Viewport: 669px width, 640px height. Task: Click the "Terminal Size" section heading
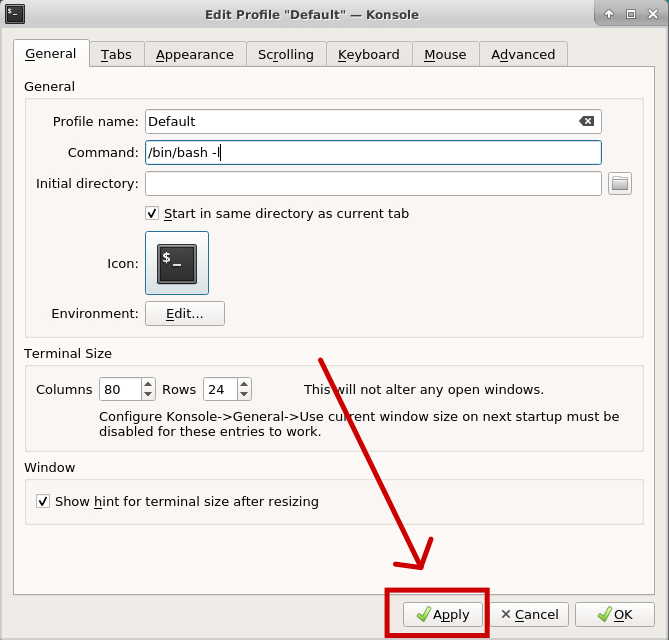point(68,353)
